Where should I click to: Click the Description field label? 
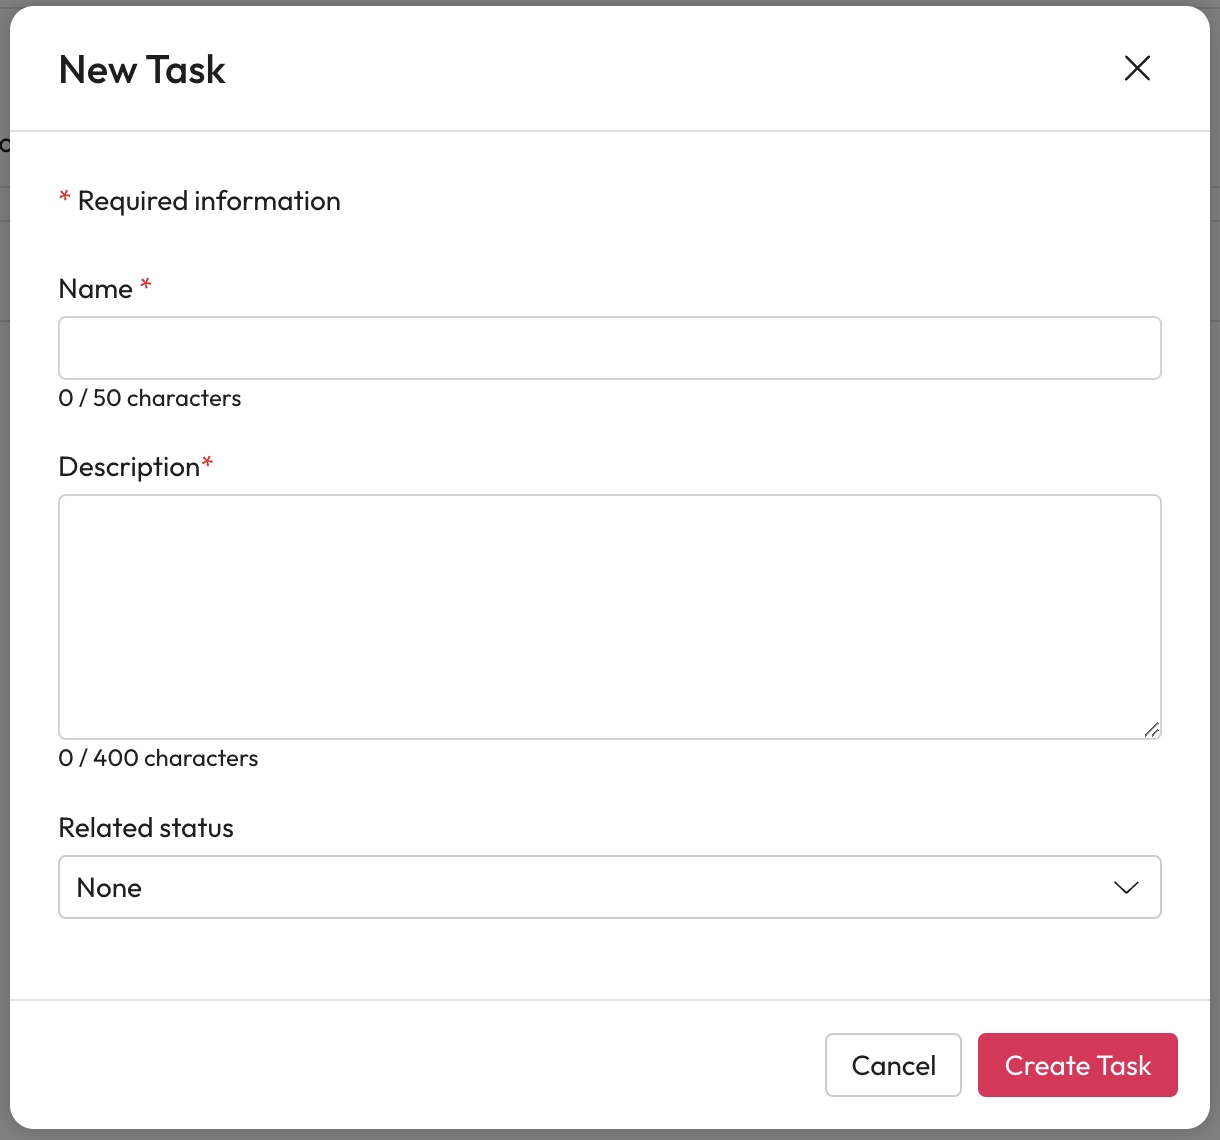click(x=129, y=467)
